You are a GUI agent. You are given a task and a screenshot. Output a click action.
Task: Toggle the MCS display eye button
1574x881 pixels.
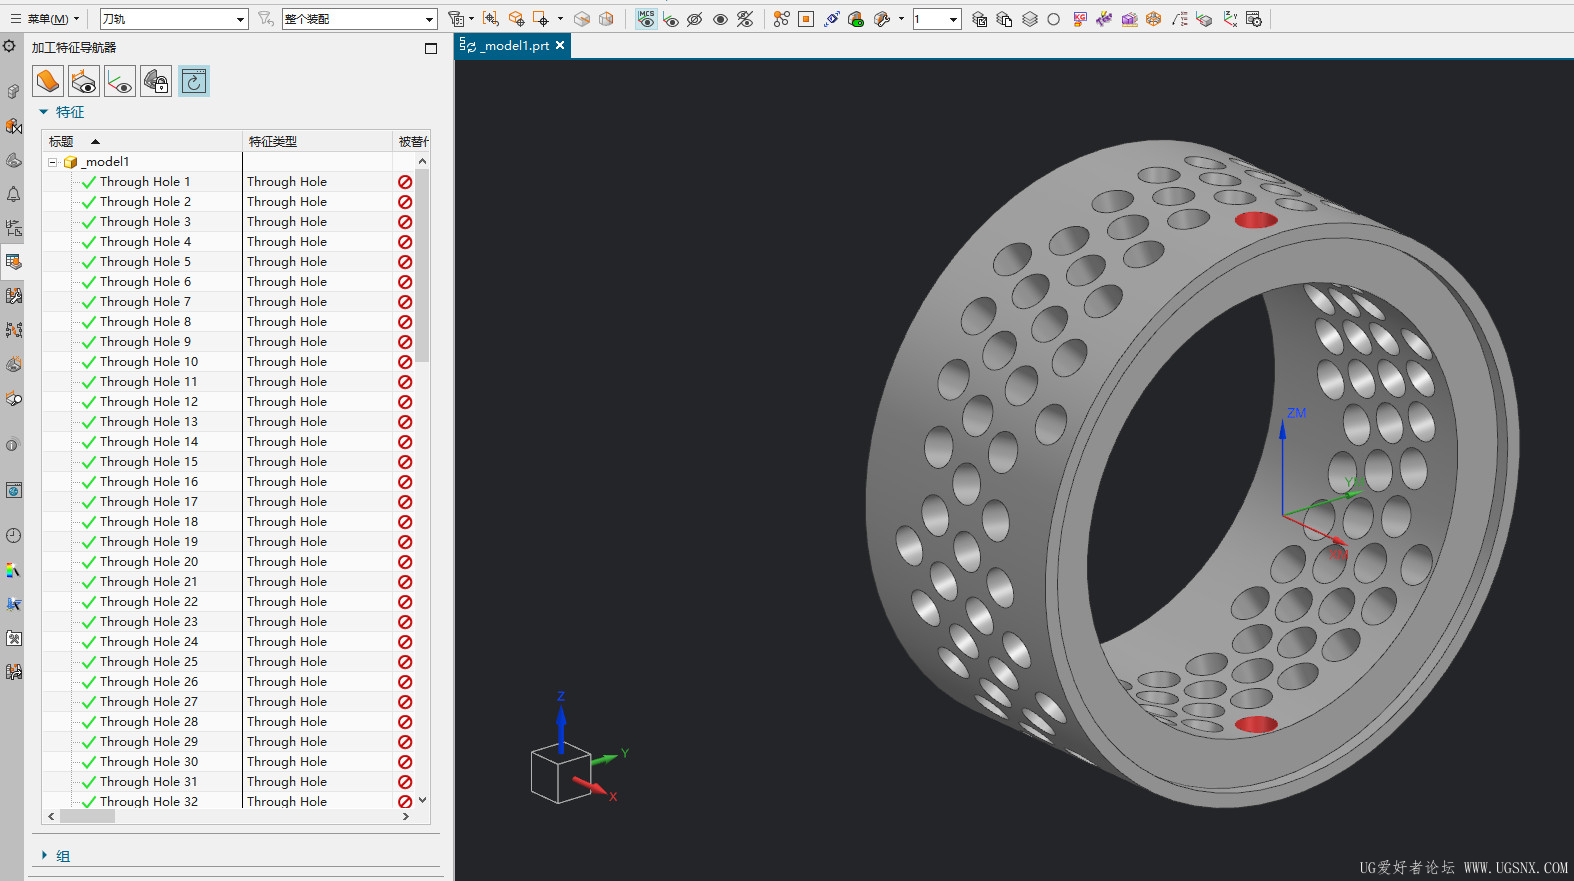point(646,19)
